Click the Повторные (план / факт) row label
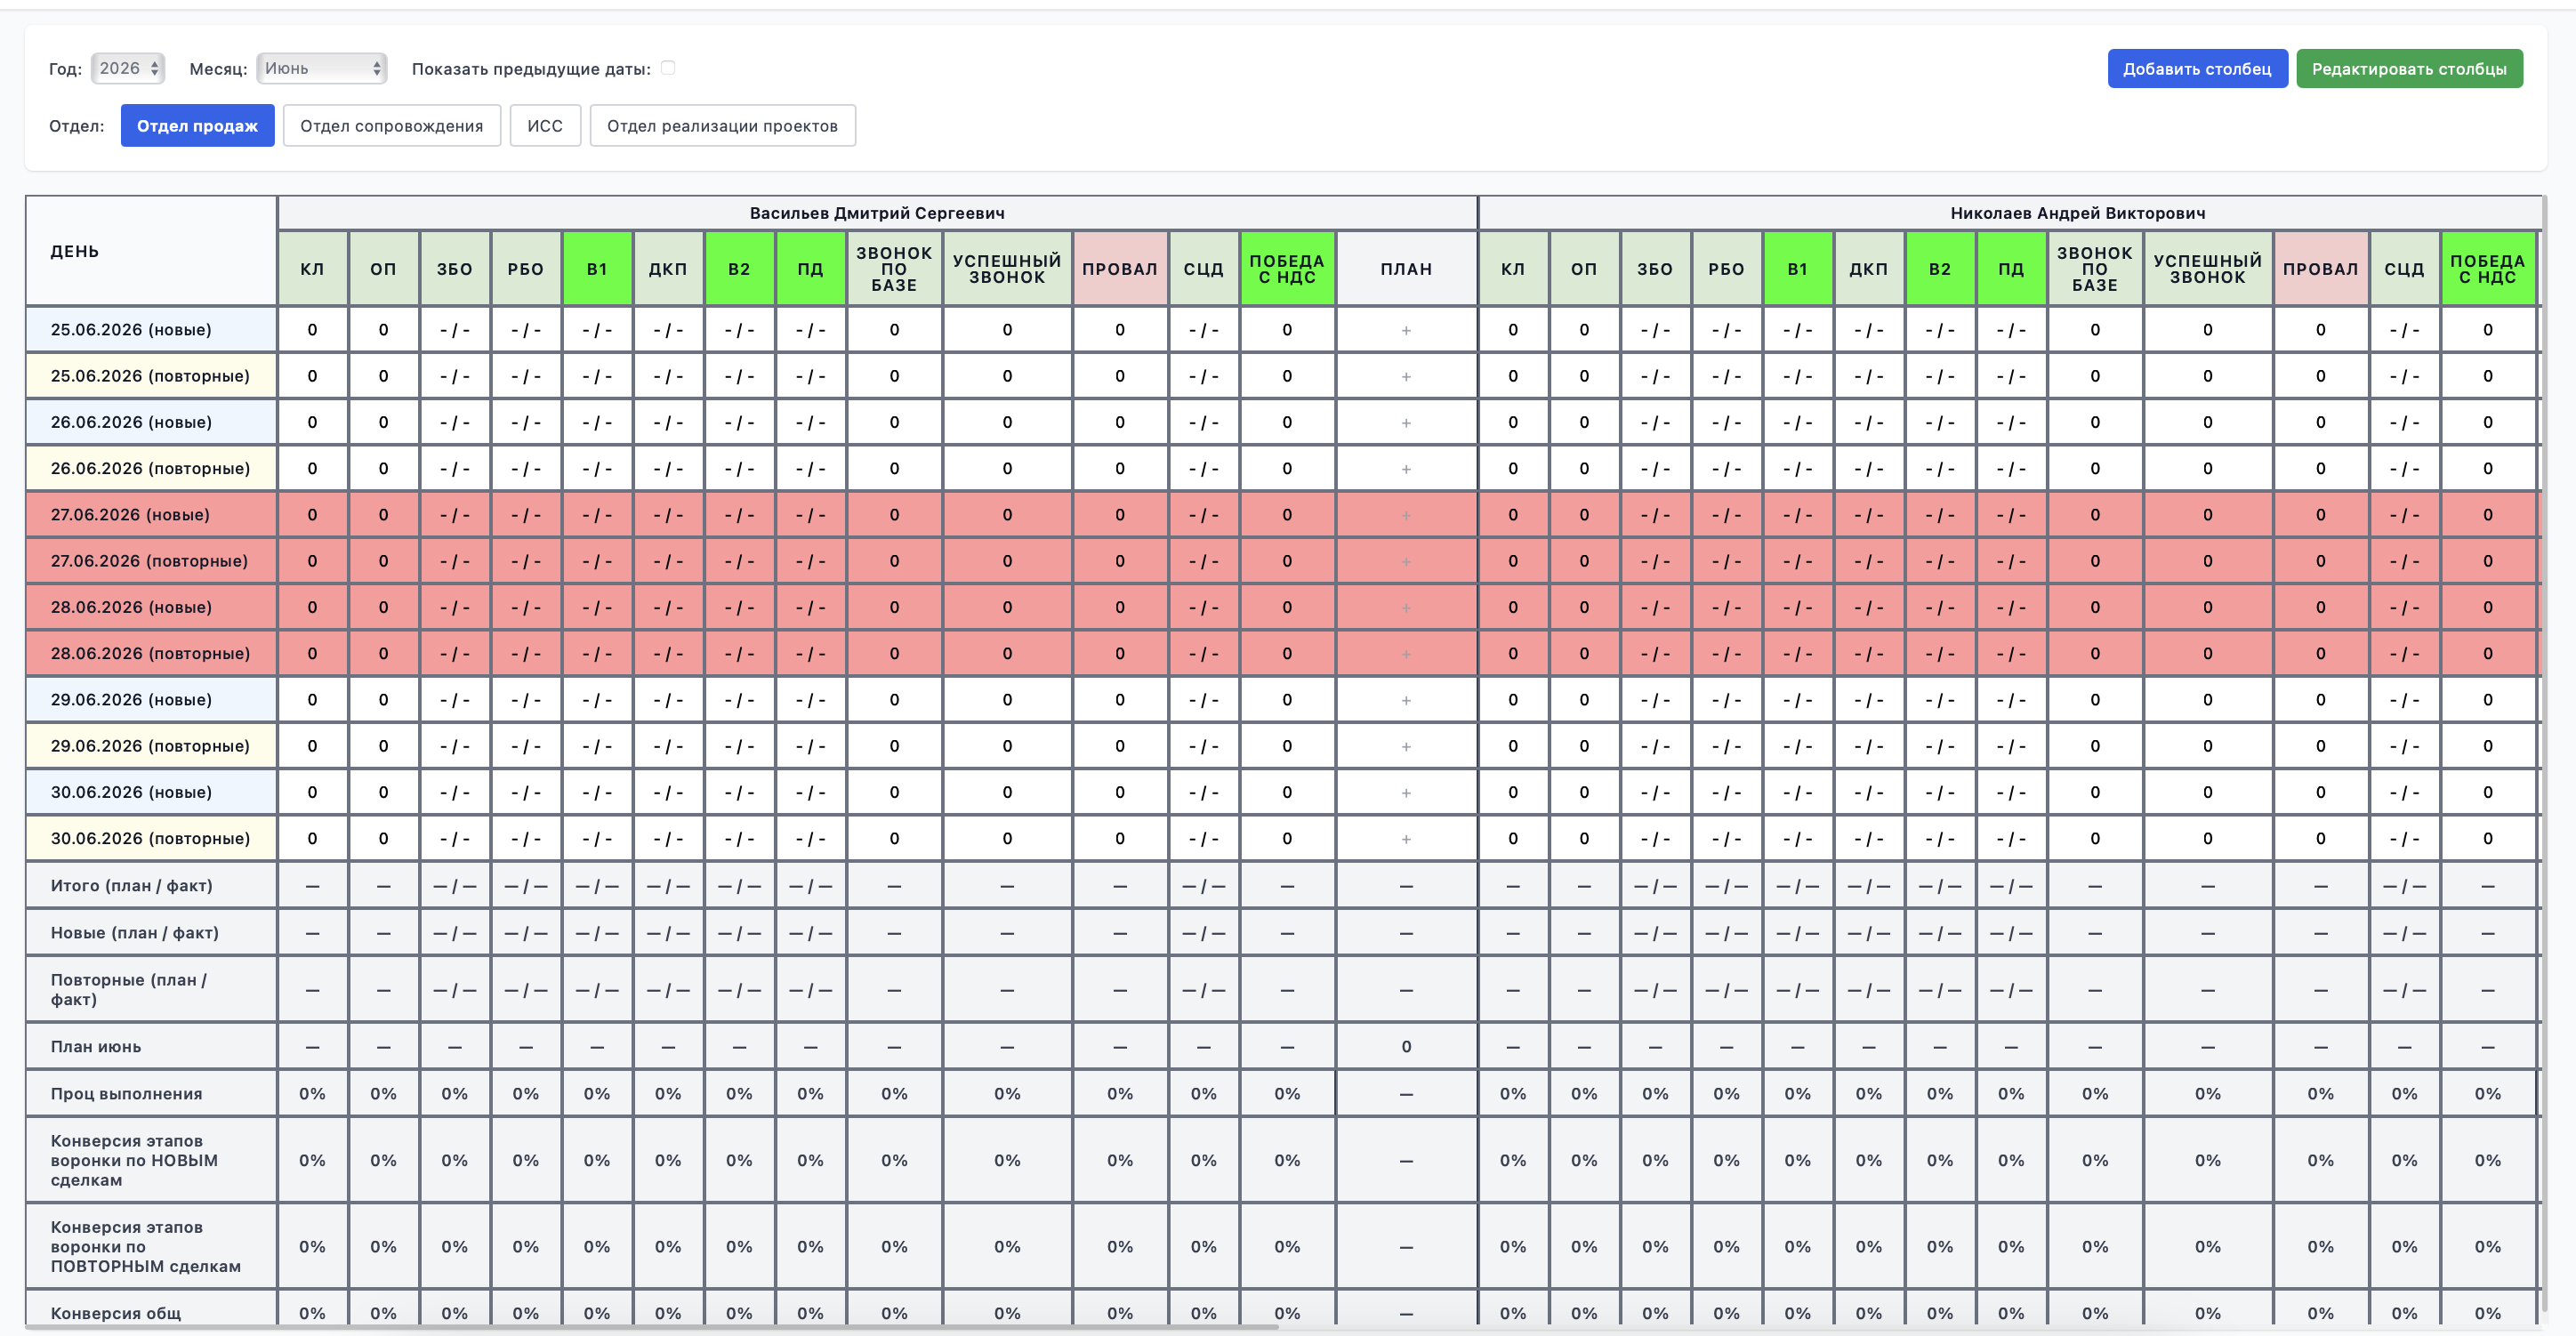Image resolution: width=2576 pixels, height=1336 pixels. pos(151,990)
